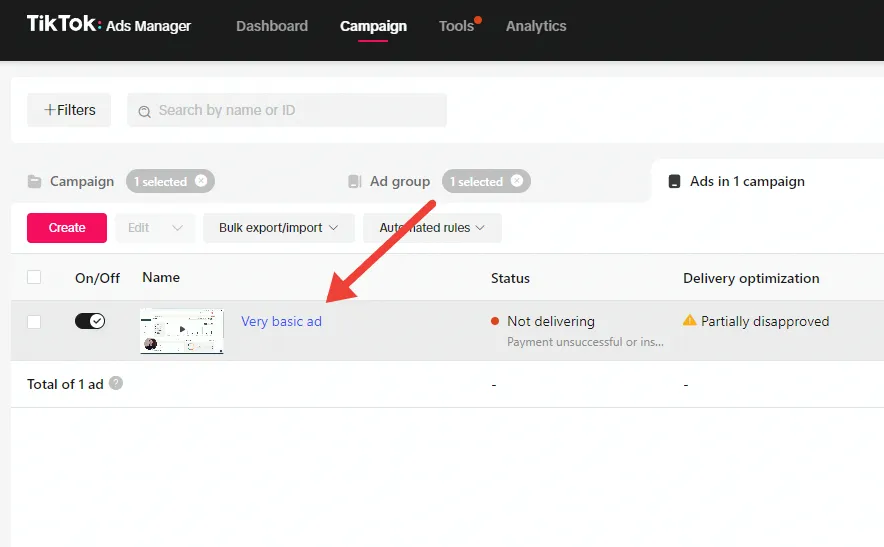Click the Not delivering status text
Viewport: 884px width, 547px height.
click(x=551, y=321)
